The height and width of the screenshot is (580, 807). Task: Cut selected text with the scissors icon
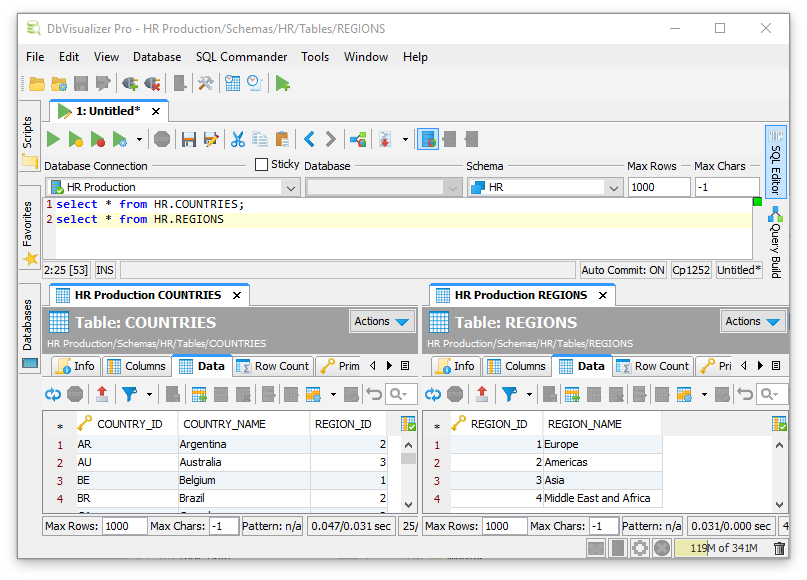tap(238, 140)
